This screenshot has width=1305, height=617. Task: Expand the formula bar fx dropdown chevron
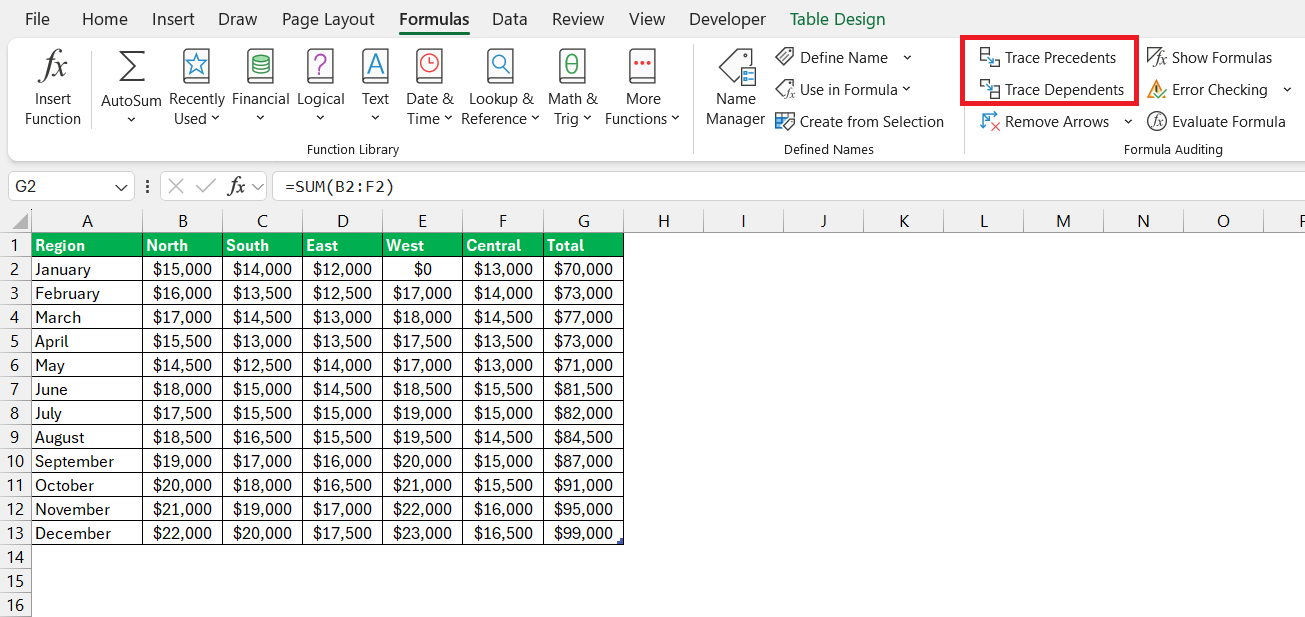[x=257, y=187]
